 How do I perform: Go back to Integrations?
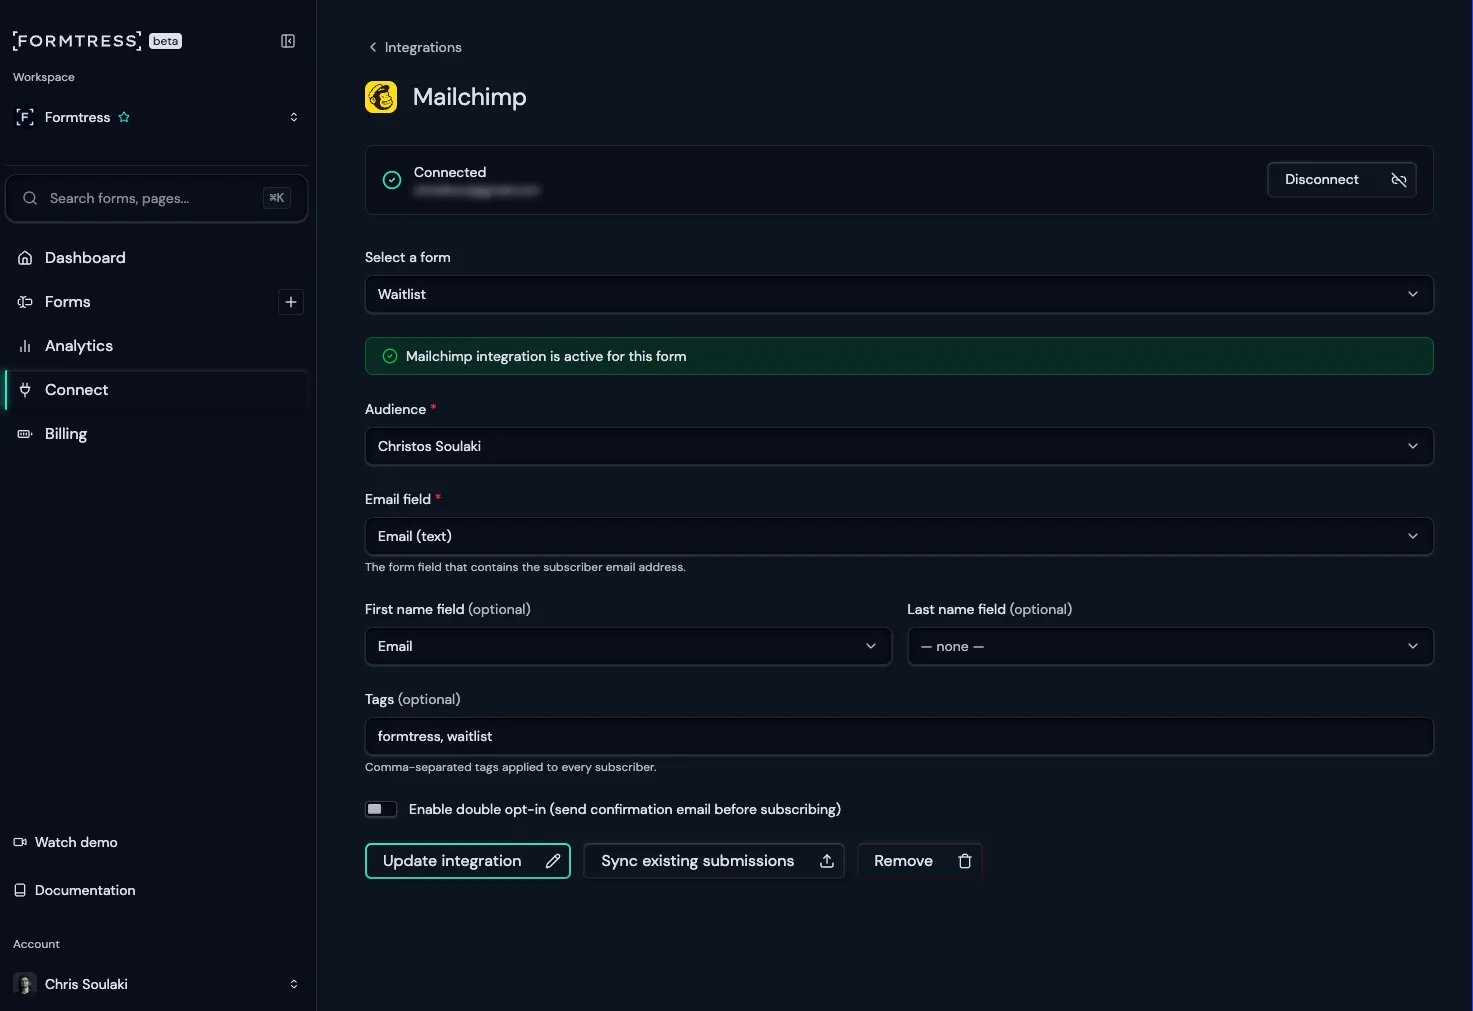[x=415, y=47]
